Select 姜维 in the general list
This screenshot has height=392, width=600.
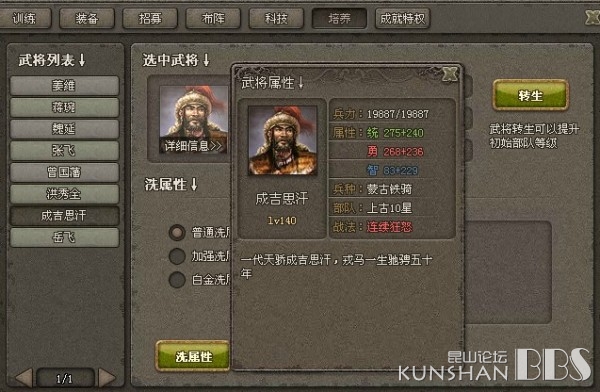(x=64, y=85)
